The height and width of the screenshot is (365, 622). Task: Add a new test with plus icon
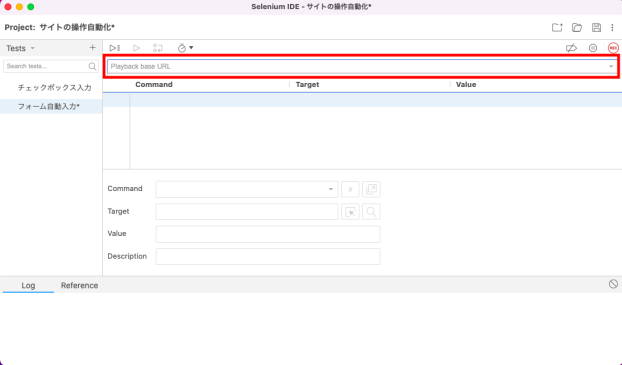(92, 48)
